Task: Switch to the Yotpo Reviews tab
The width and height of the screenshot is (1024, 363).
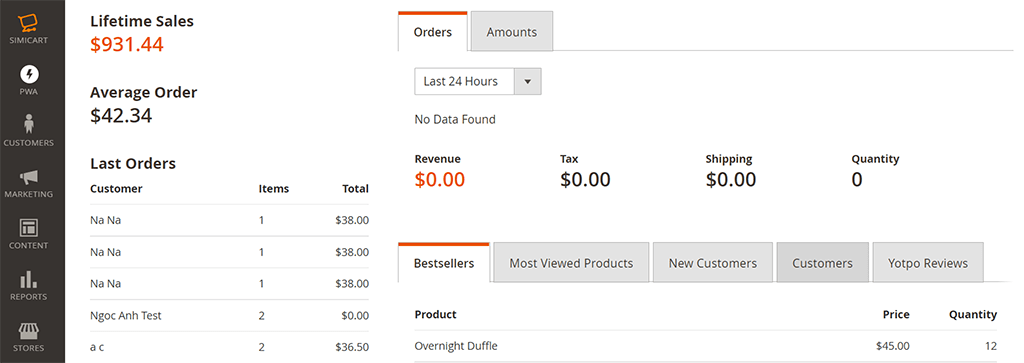Action: click(928, 263)
